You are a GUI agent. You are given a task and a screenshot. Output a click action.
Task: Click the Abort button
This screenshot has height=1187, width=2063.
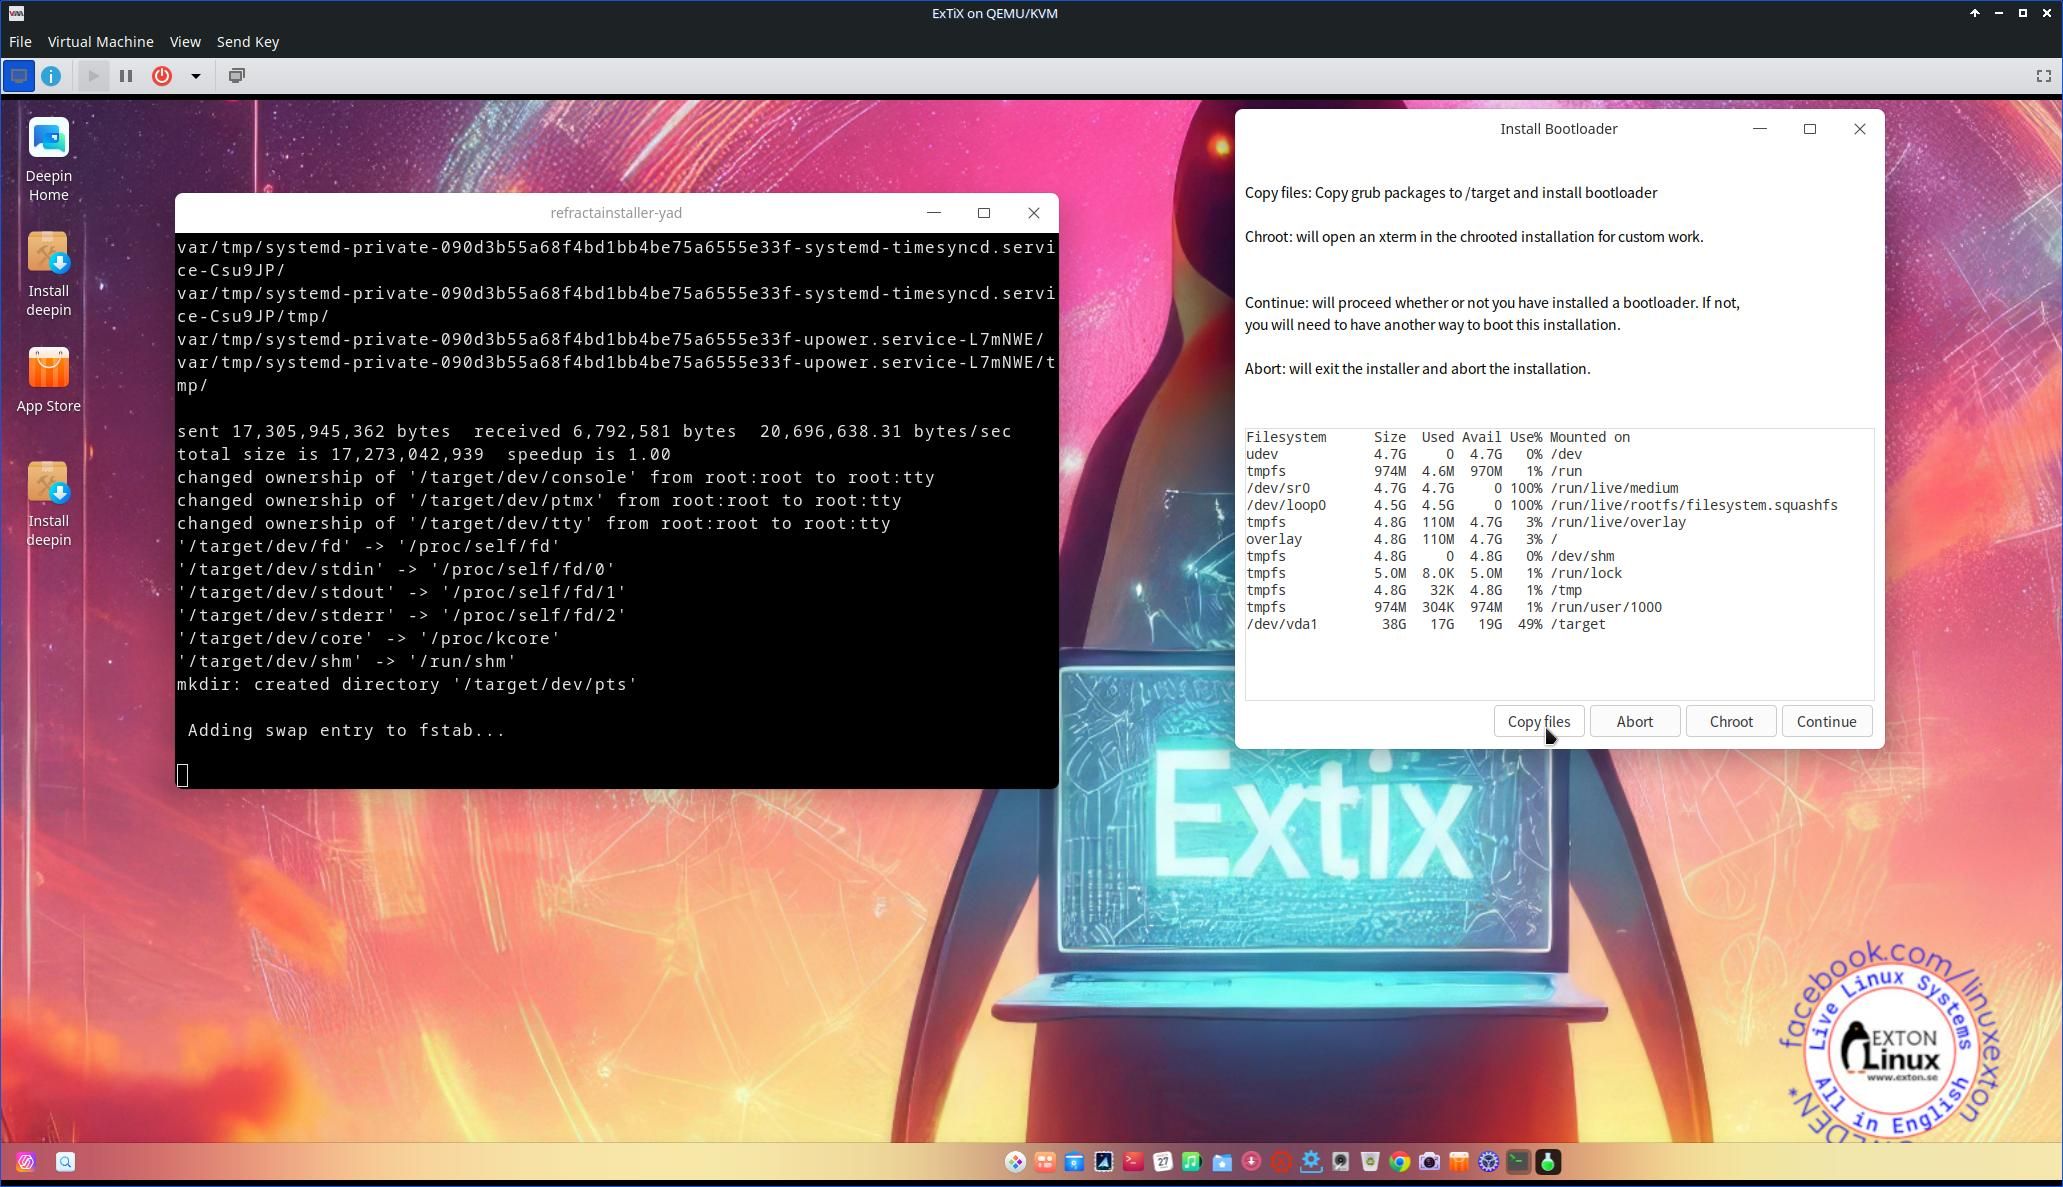click(1634, 722)
